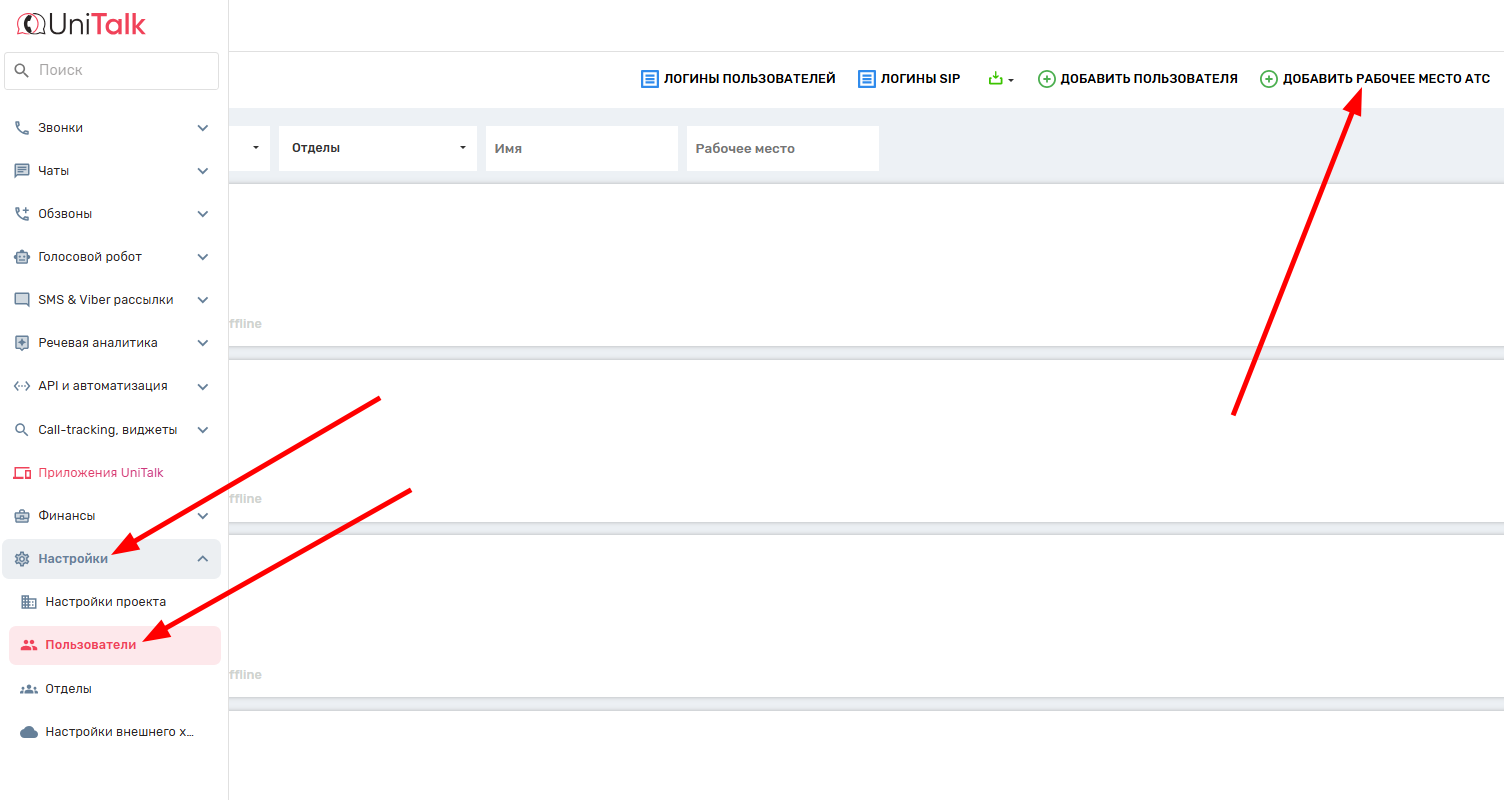The width and height of the screenshot is (1504, 800).
Task: Click the phone icon beside Звонки
Action: 22,128
